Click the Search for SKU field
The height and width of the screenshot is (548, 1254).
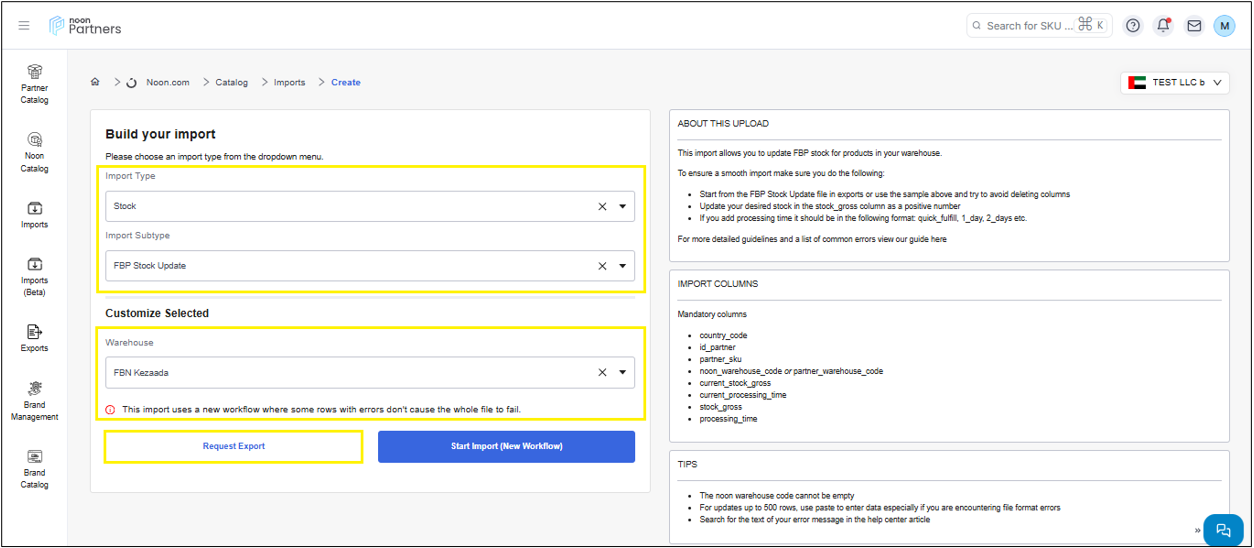[1029, 26]
